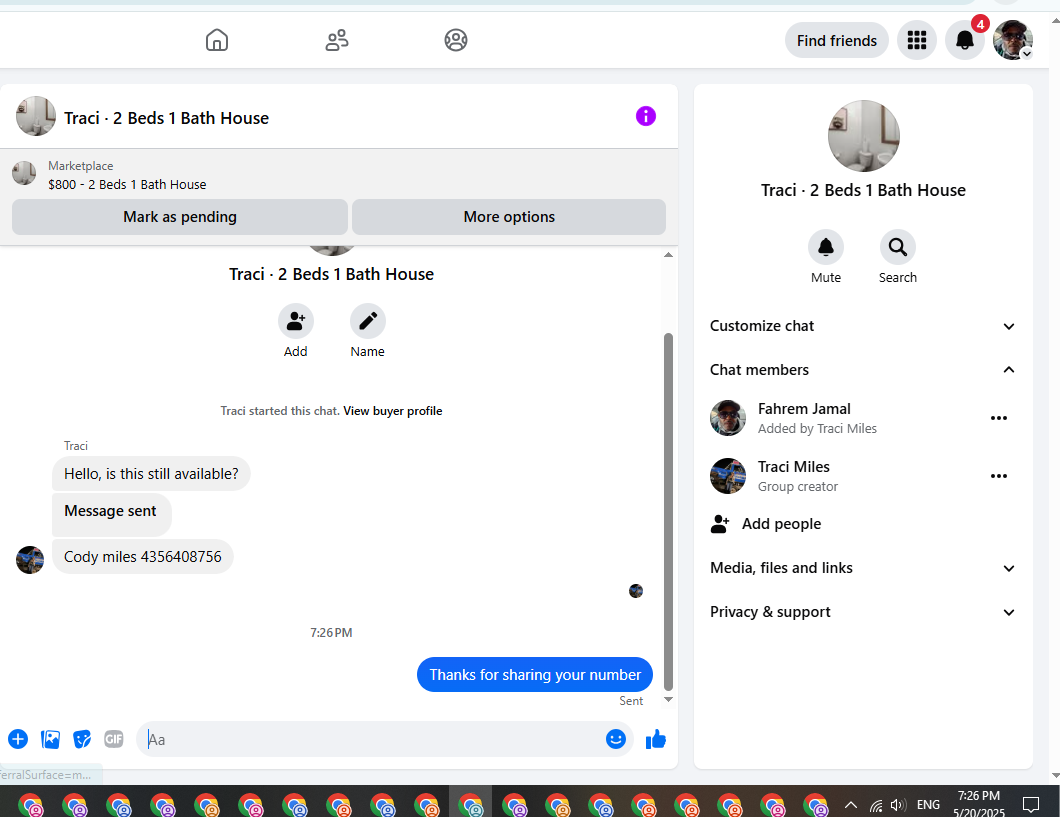Search in conversation using magnifier icon
Viewport: 1060px width, 817px height.
click(898, 247)
